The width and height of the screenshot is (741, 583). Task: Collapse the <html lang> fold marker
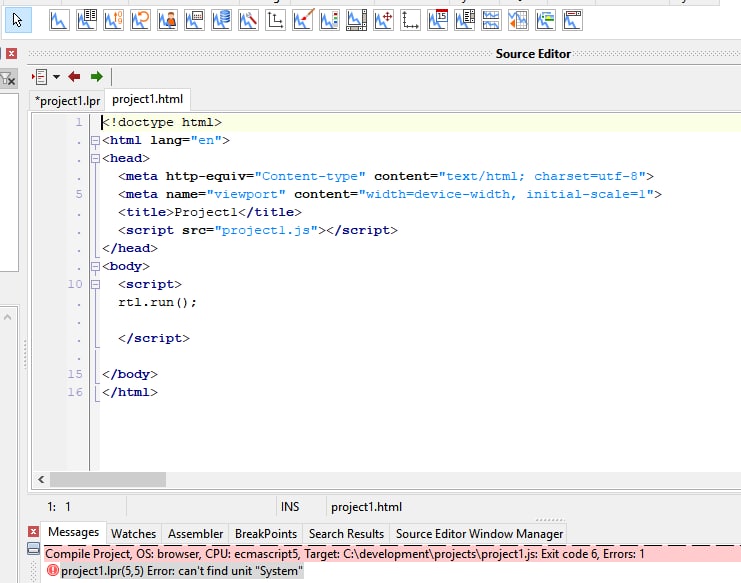pos(95,140)
